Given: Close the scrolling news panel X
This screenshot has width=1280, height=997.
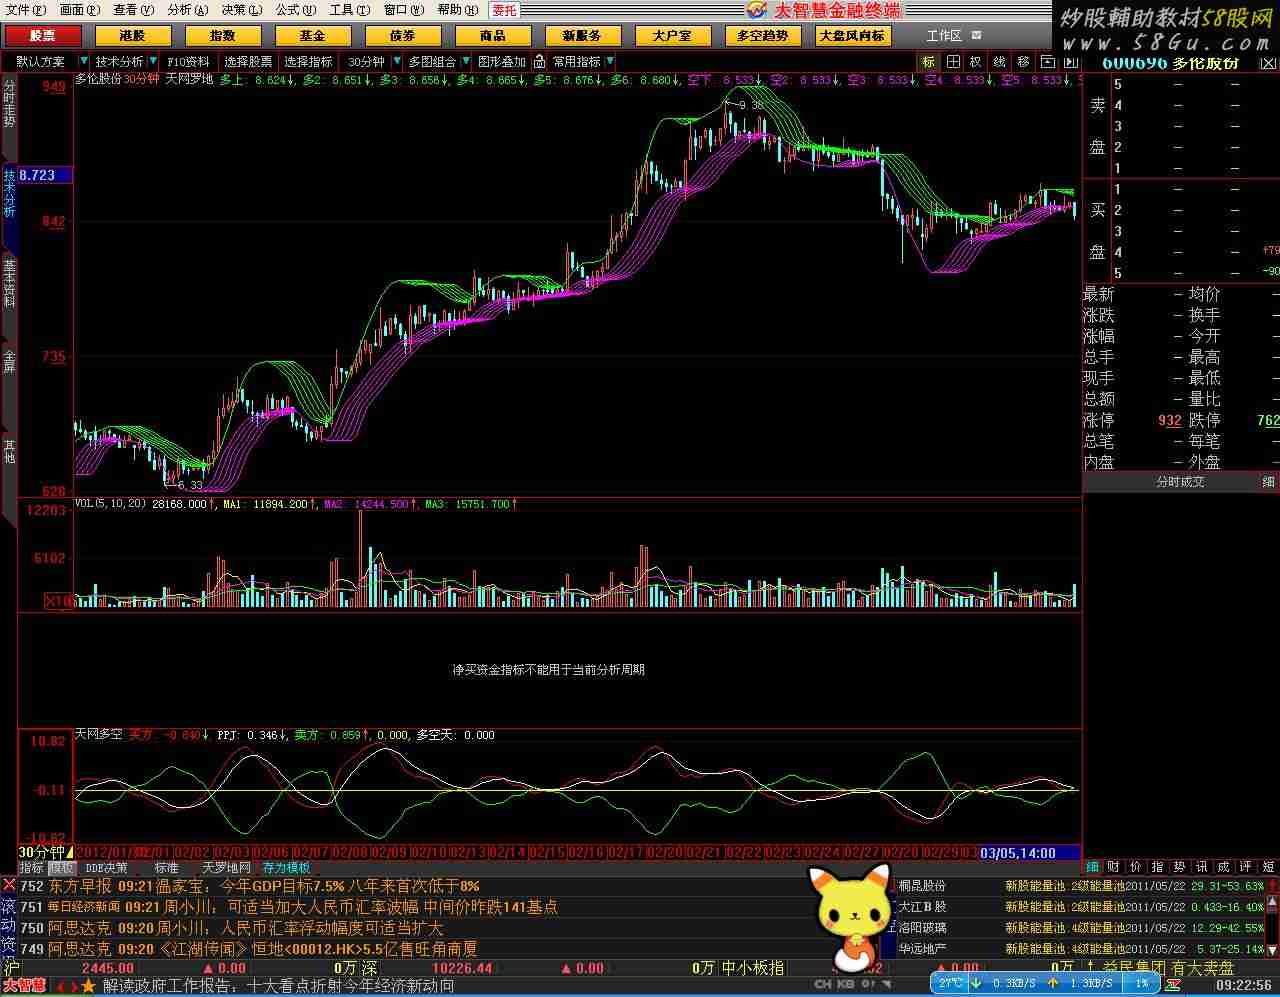Looking at the screenshot, I should (9, 885).
